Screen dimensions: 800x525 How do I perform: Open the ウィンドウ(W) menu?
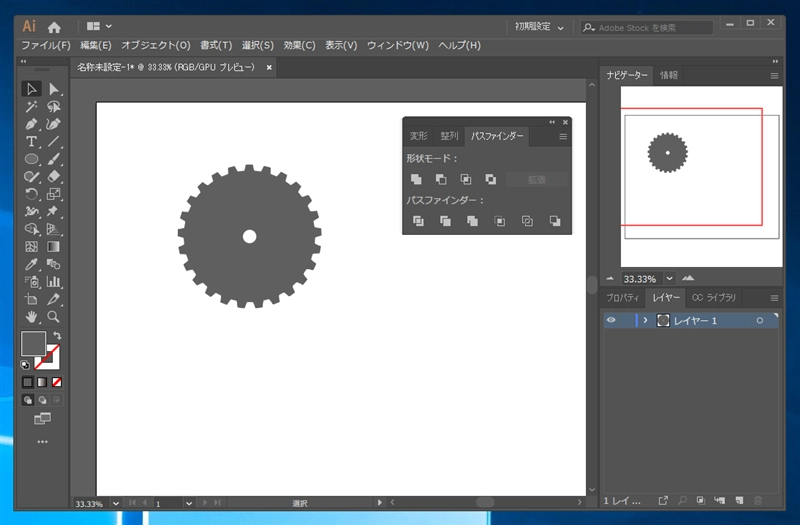coord(398,45)
